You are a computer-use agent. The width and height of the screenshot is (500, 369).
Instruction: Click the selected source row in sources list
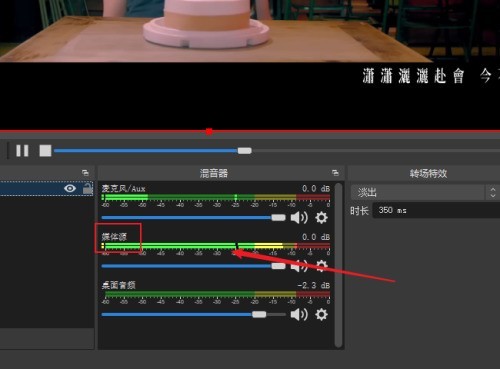click(x=46, y=188)
